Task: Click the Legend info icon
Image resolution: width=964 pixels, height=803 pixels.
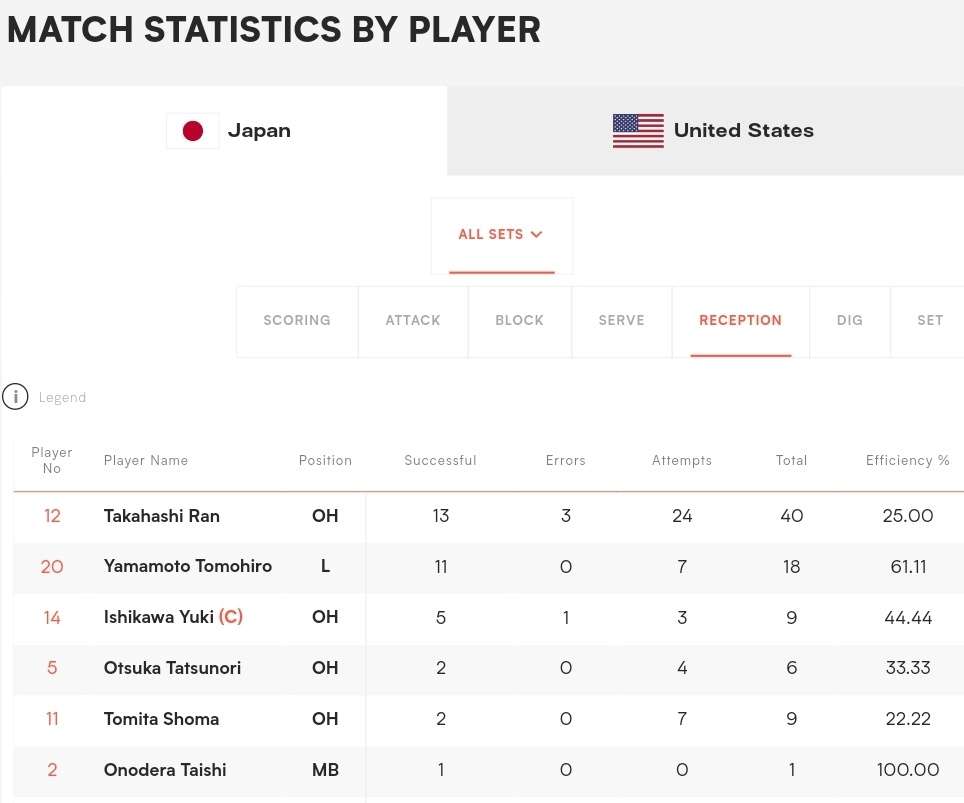Action: tap(15, 397)
